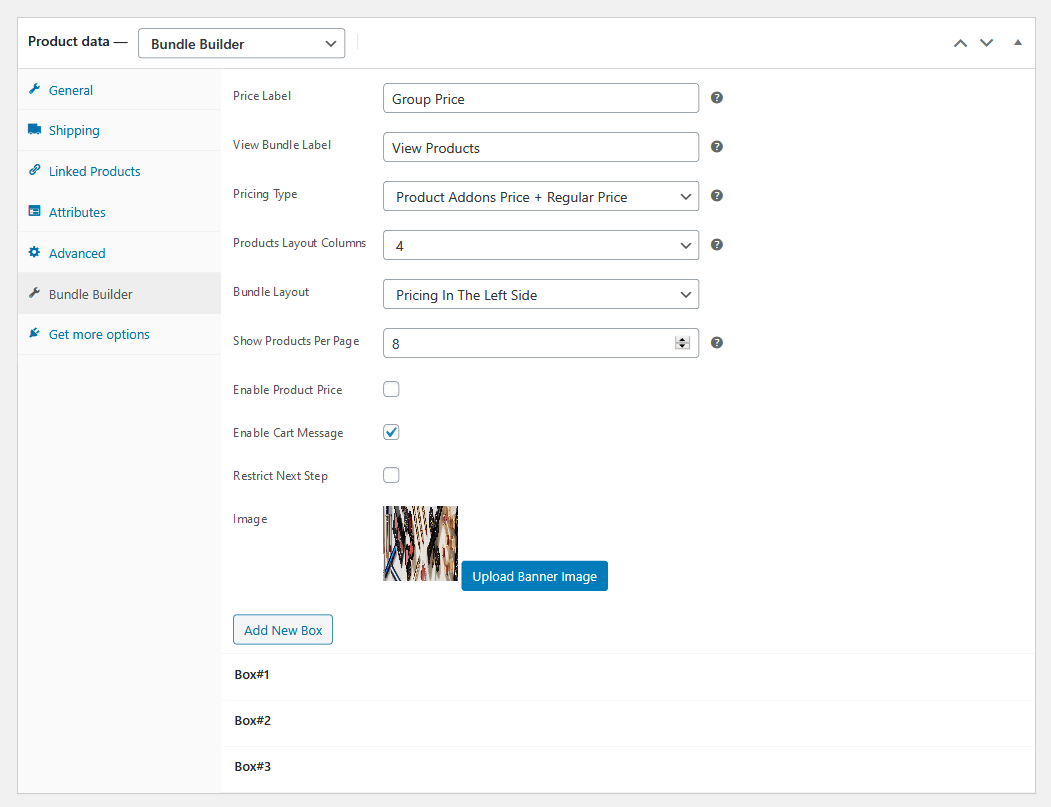Click the Pricing Type help icon
1051x807 pixels.
716,195
